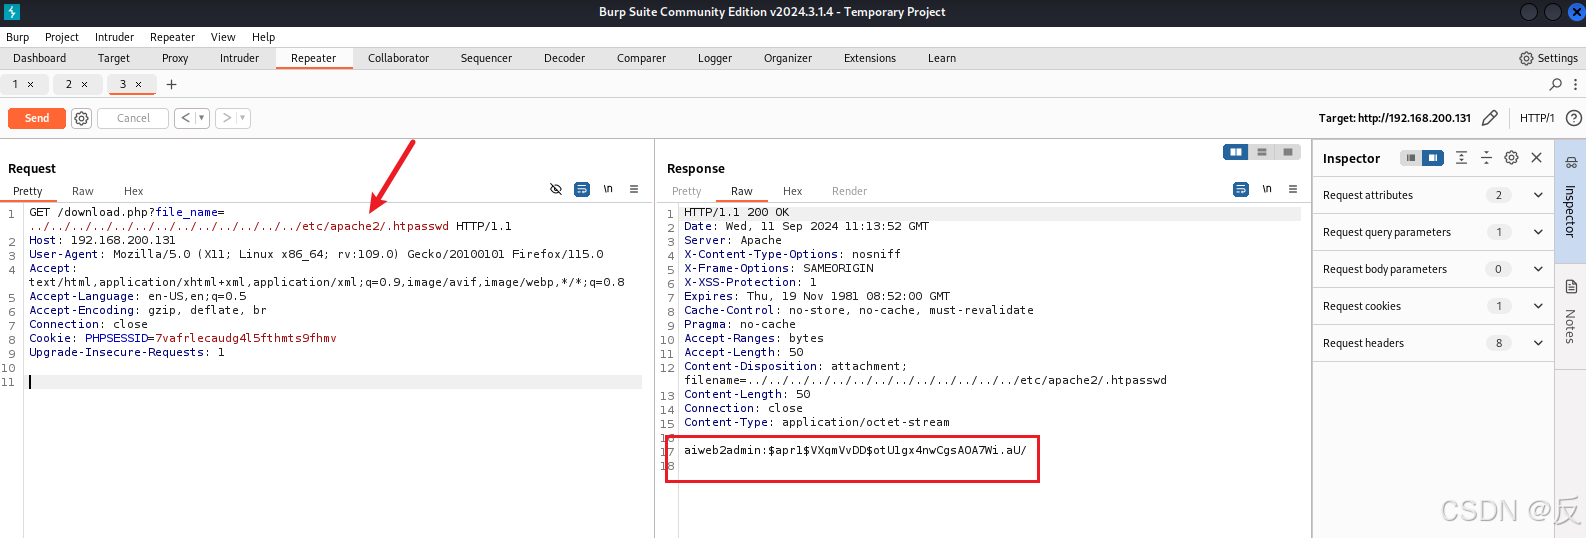Close the Inspector panel
The width and height of the screenshot is (1586, 538).
[x=1536, y=158]
